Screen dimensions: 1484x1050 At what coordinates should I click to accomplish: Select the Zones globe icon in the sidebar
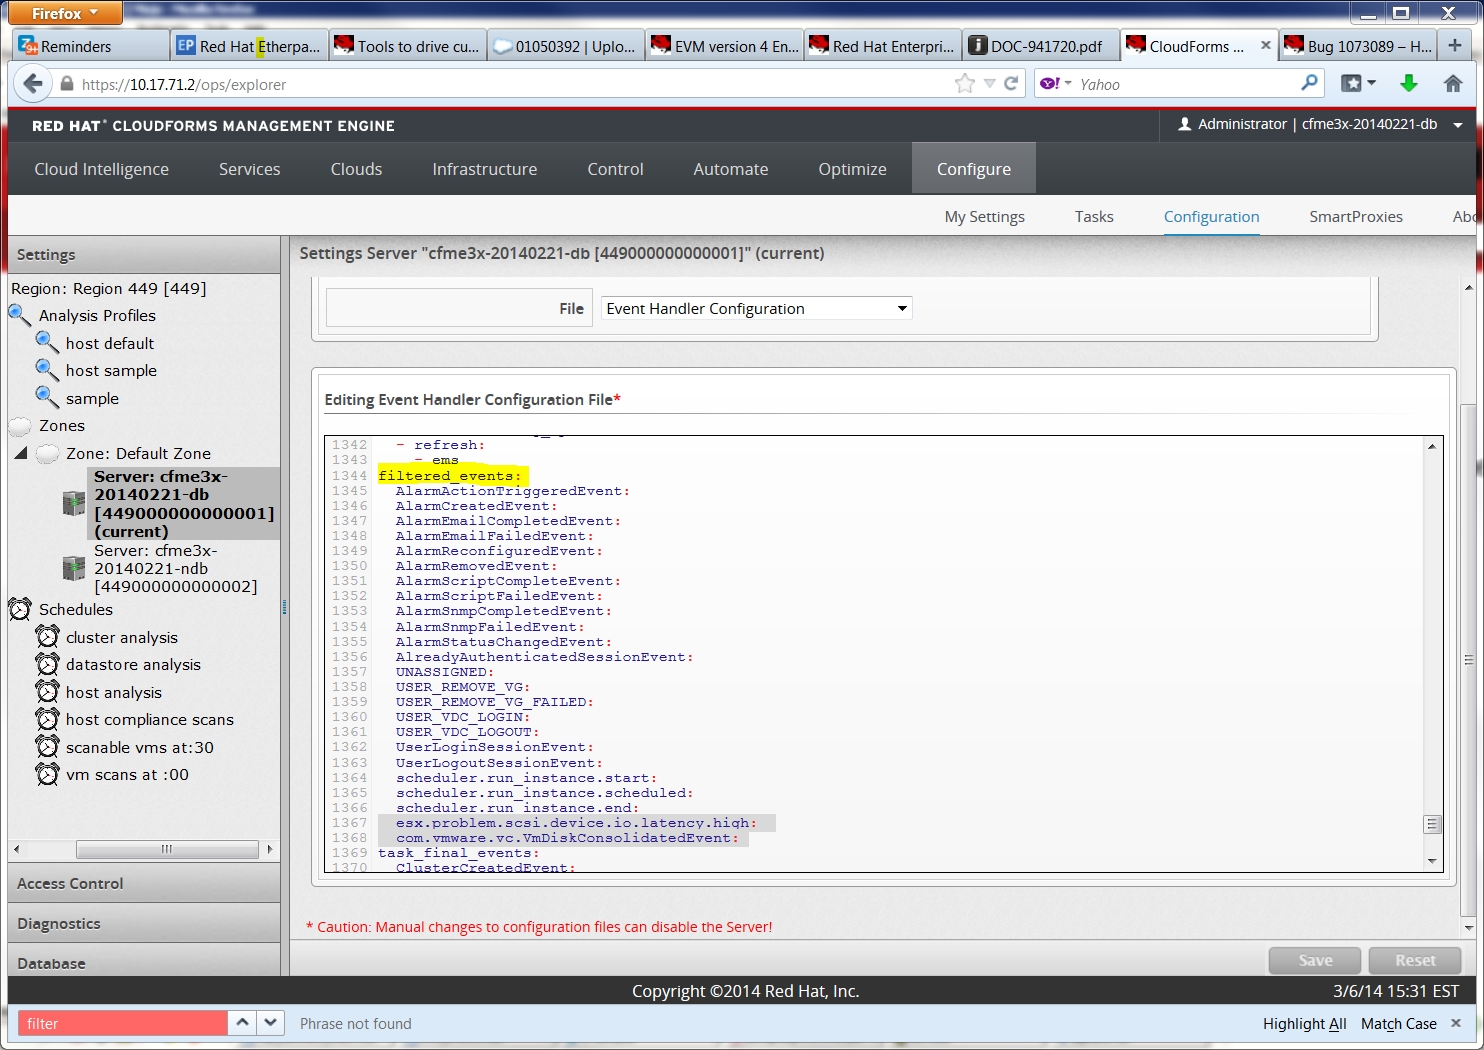(19, 425)
